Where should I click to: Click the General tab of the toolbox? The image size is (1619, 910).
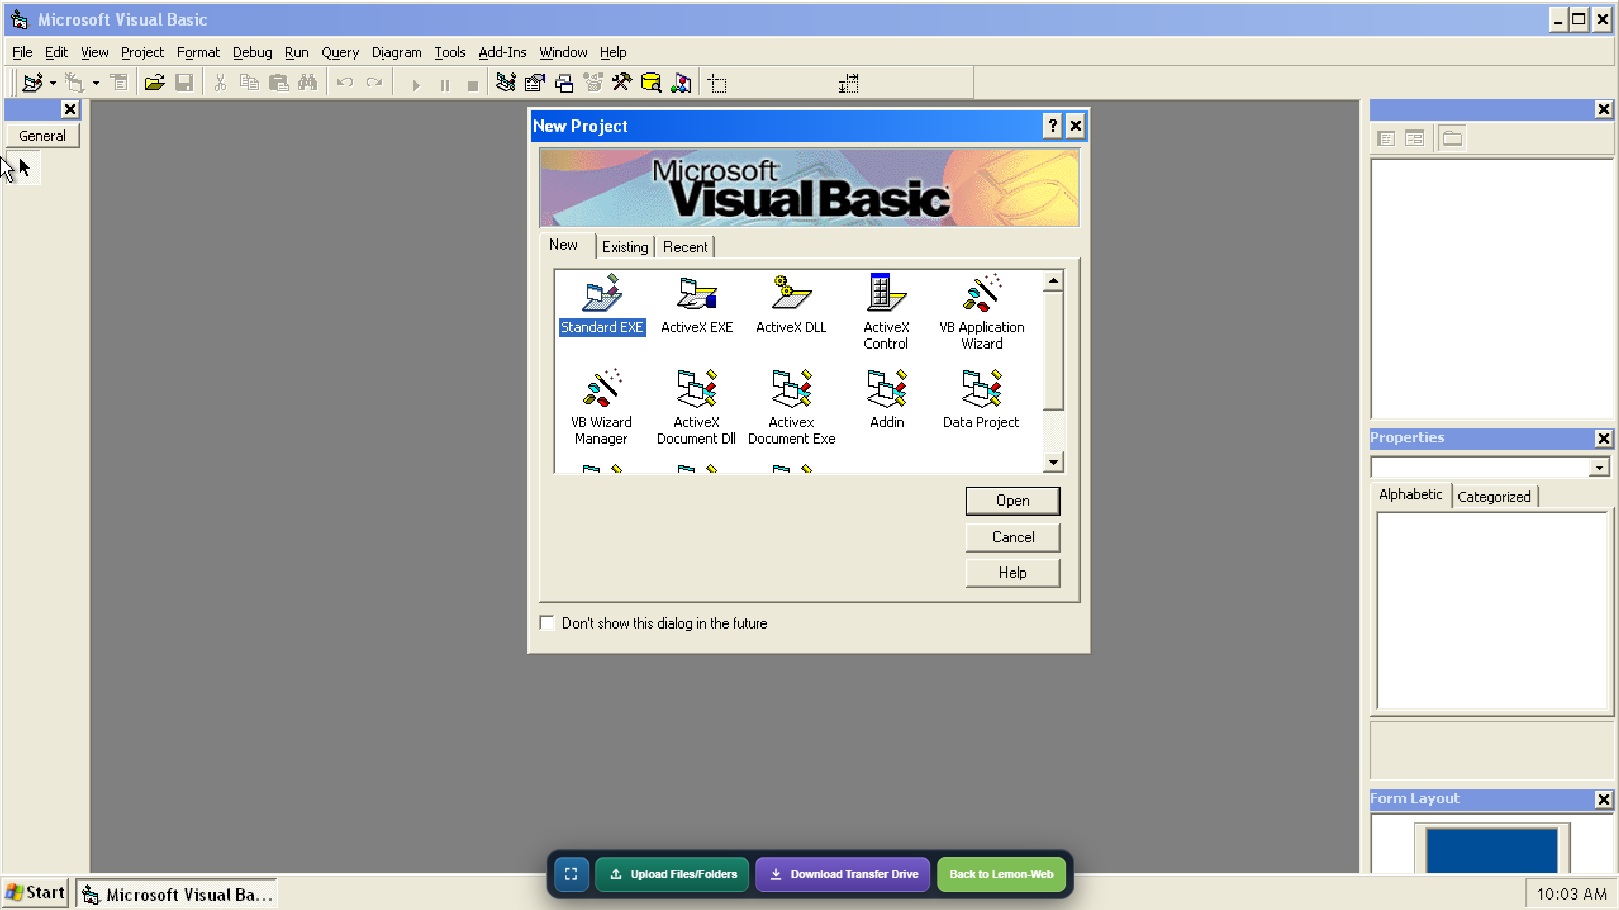(42, 136)
